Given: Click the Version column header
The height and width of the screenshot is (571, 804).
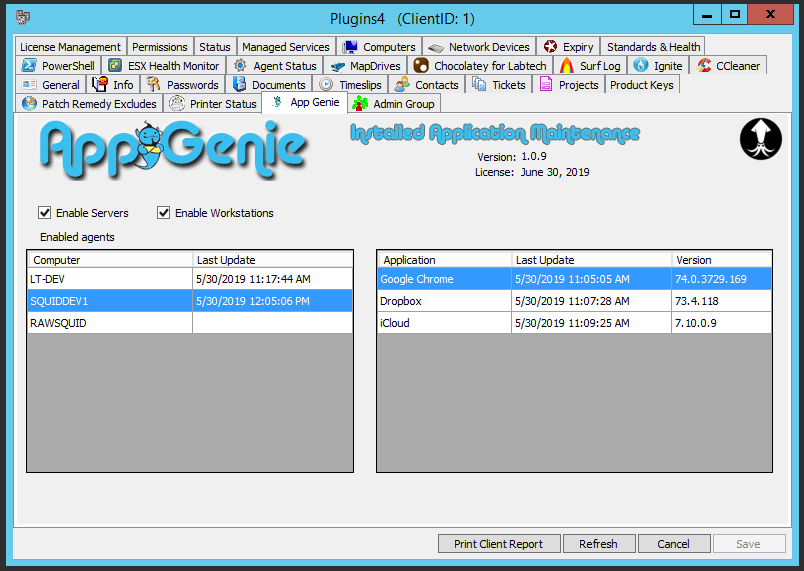Looking at the screenshot, I should 721,260.
